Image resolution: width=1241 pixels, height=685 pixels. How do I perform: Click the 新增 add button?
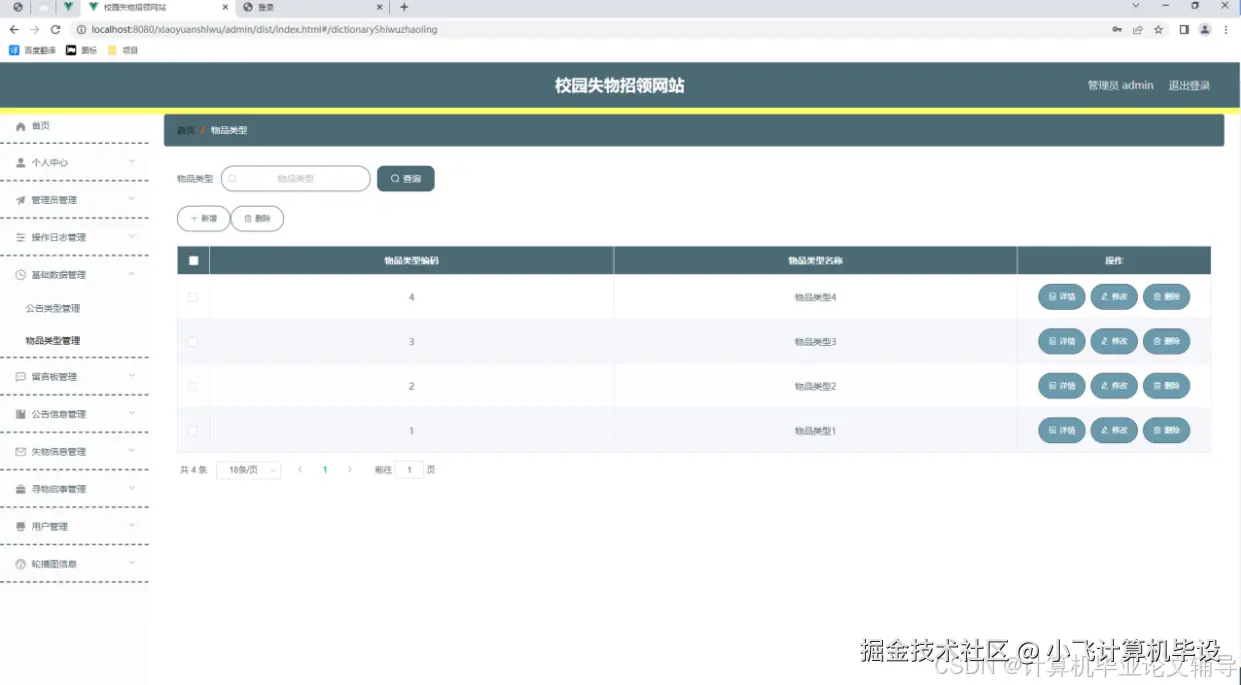click(203, 218)
